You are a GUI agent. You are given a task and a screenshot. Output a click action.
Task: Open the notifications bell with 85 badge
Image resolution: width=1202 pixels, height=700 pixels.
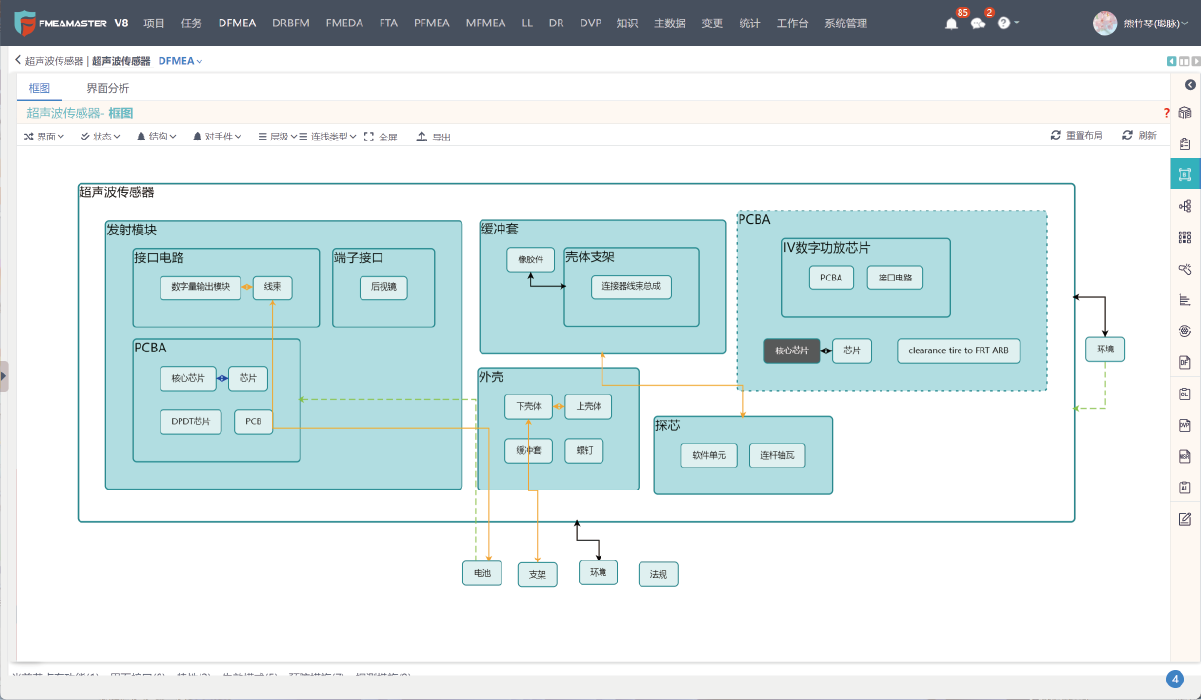click(x=951, y=23)
